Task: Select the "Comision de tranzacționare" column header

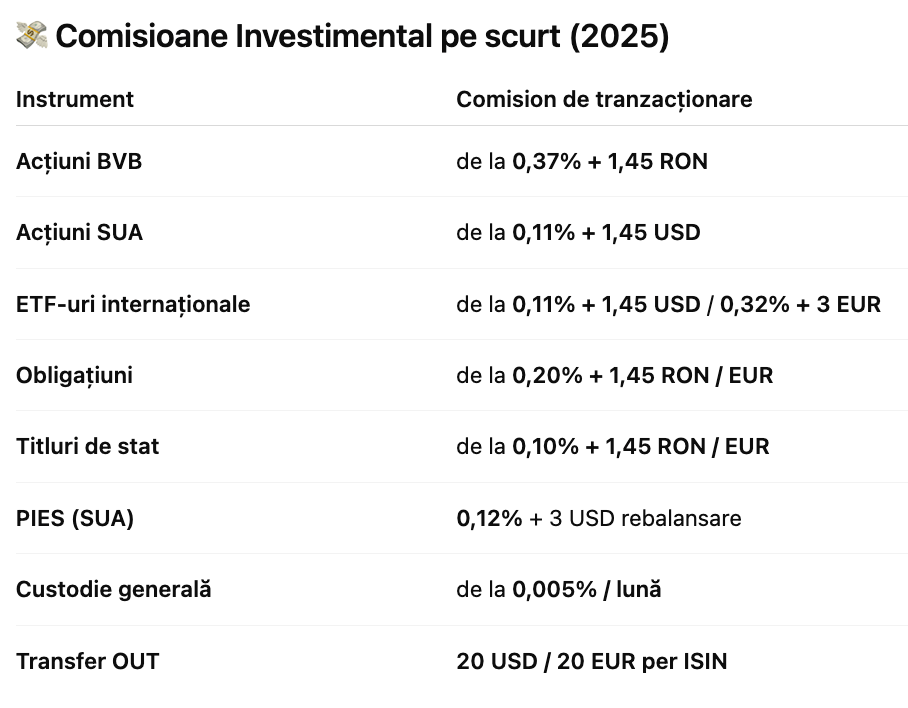Action: (604, 99)
